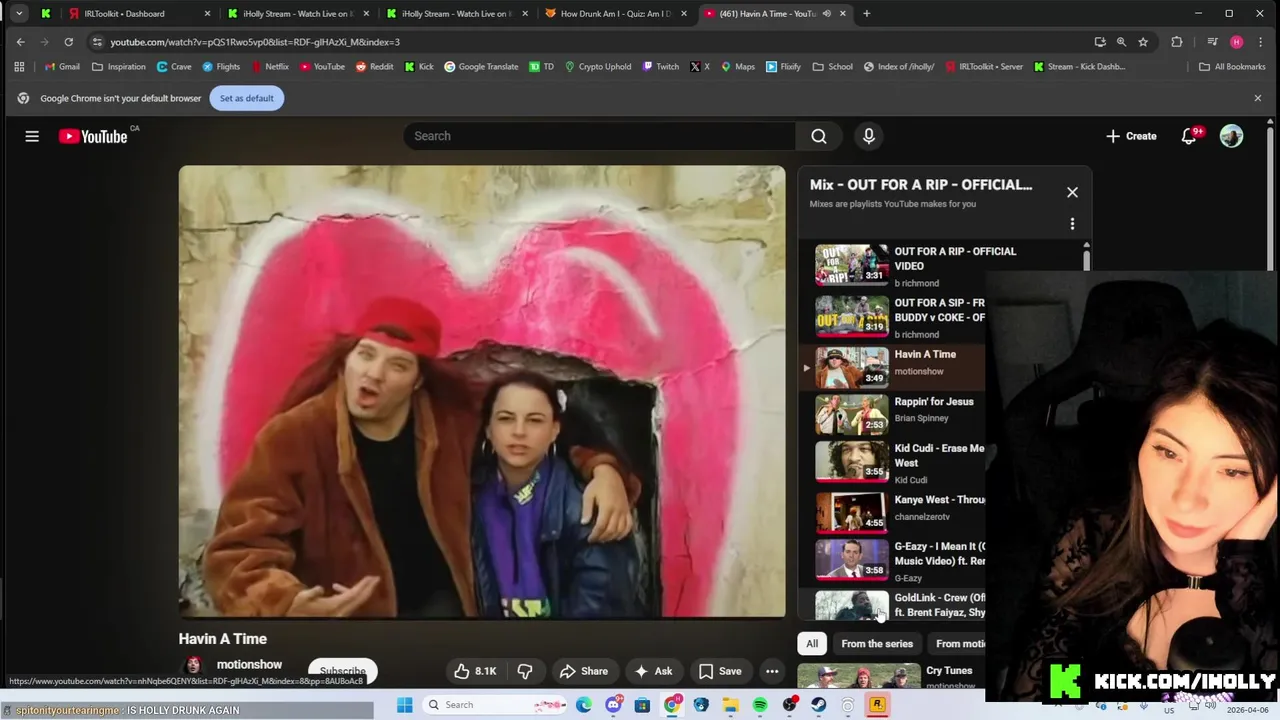Switch to How Drunk Am I quiz tab
Image resolution: width=1280 pixels, height=720 pixels.
click(x=615, y=14)
